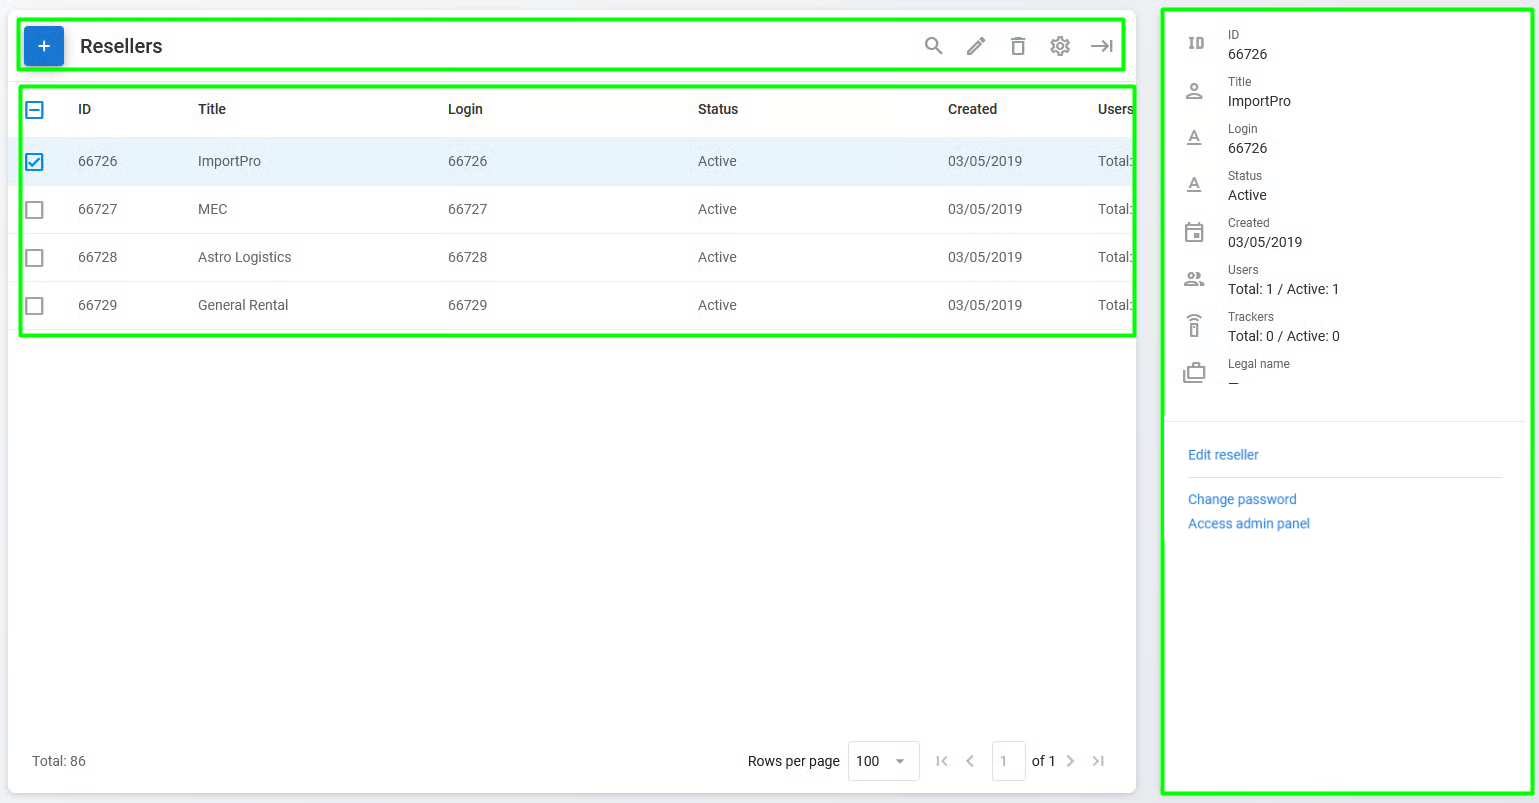Open the Rows per page dropdown

pos(883,761)
